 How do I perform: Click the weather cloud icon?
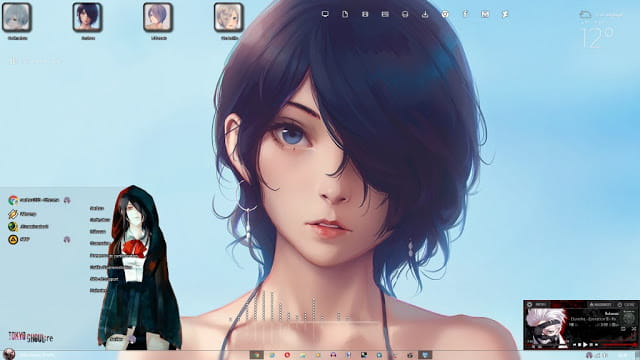pyautogui.click(x=585, y=15)
